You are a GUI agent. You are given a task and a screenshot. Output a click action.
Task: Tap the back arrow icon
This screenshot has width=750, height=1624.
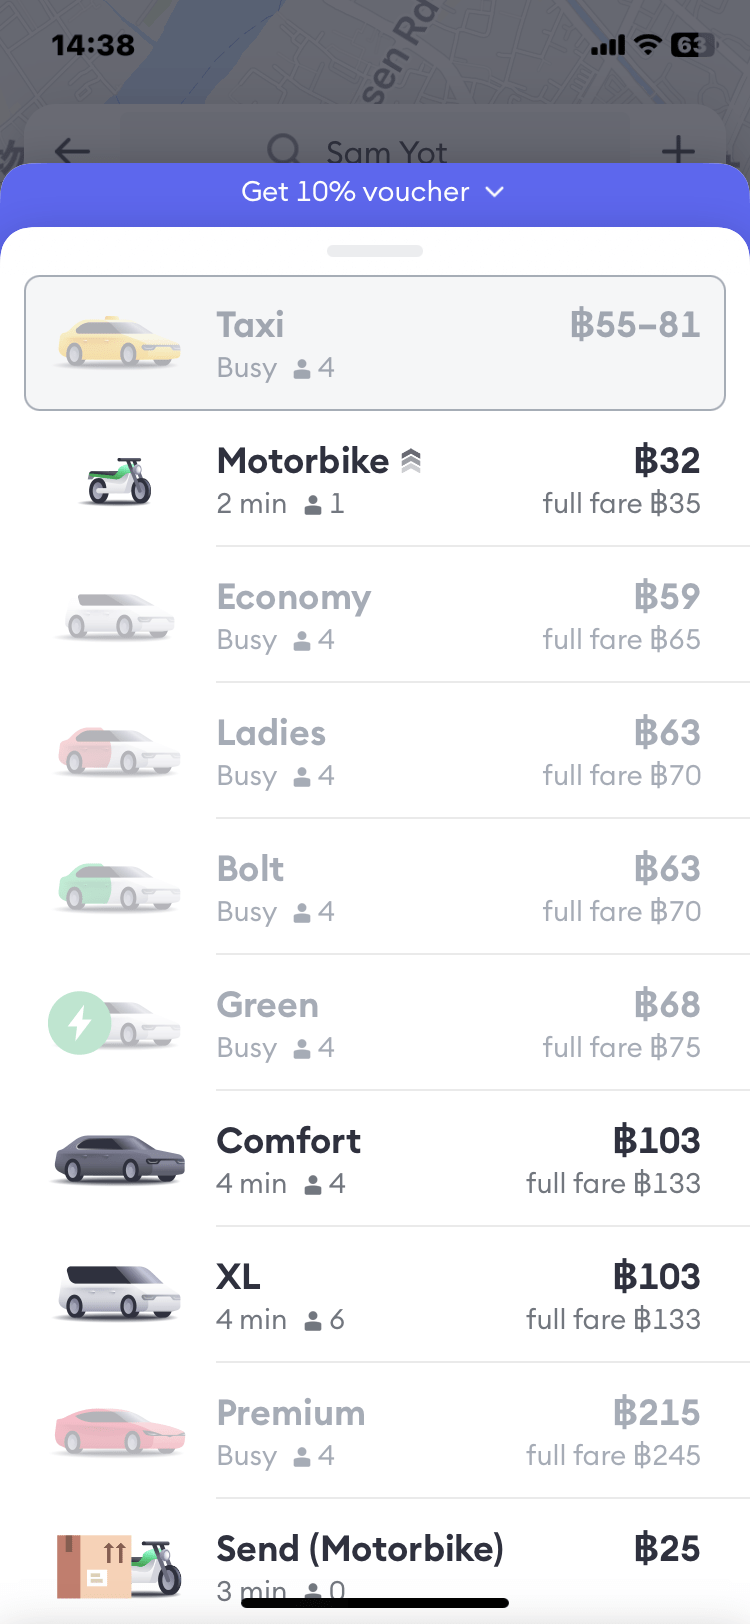72,152
